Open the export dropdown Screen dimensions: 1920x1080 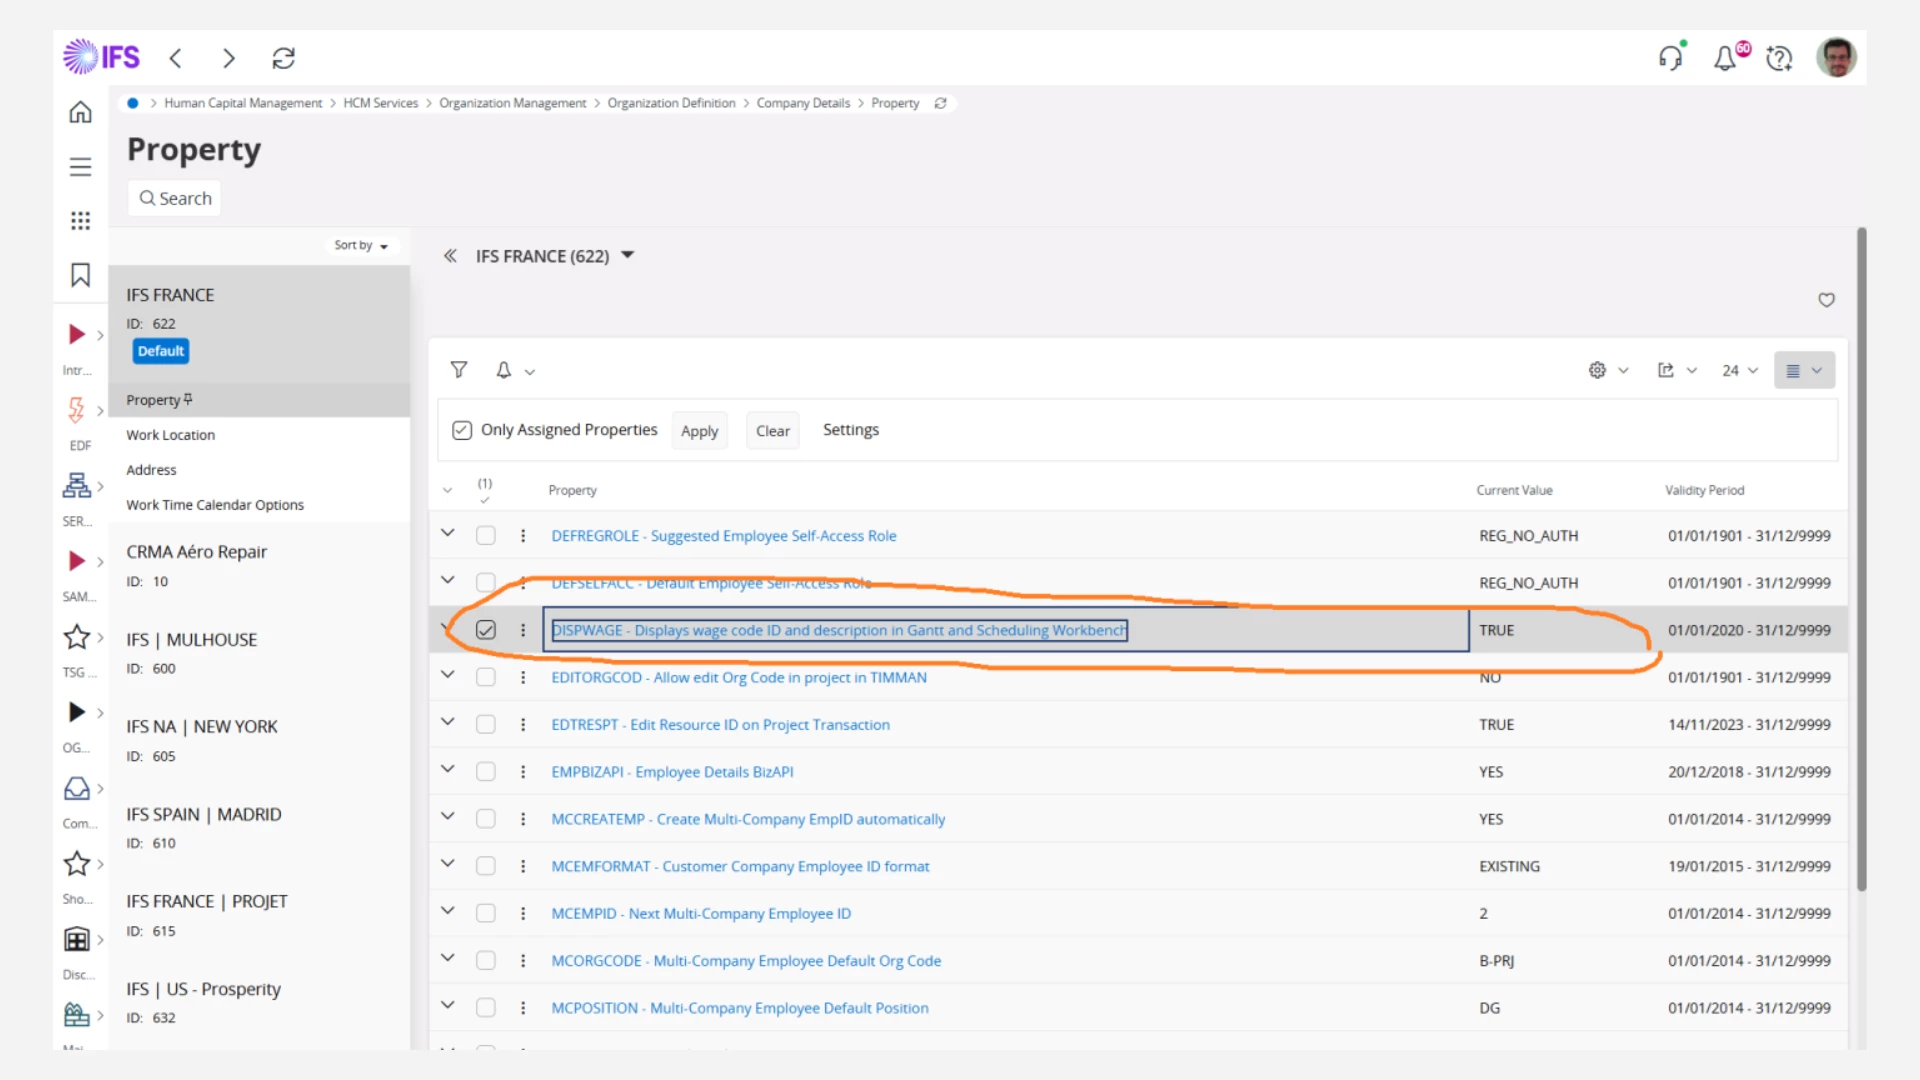1677,370
